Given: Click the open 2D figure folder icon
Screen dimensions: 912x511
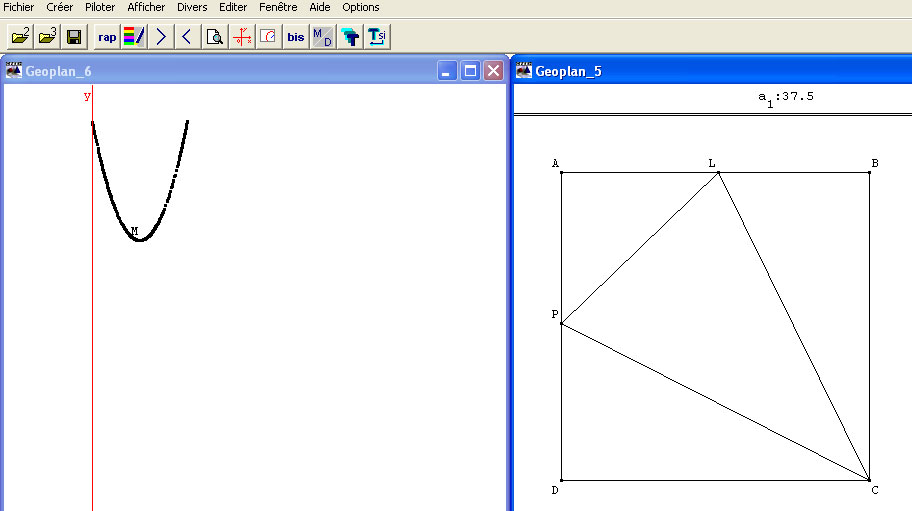Looking at the screenshot, I should click(20, 37).
